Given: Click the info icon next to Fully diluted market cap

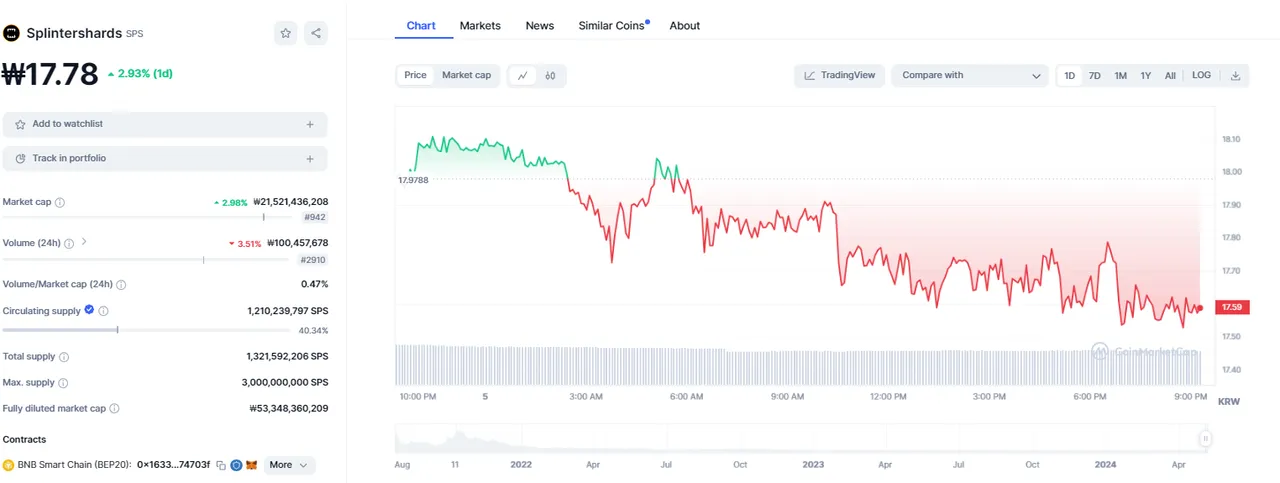Looking at the screenshot, I should click(114, 408).
